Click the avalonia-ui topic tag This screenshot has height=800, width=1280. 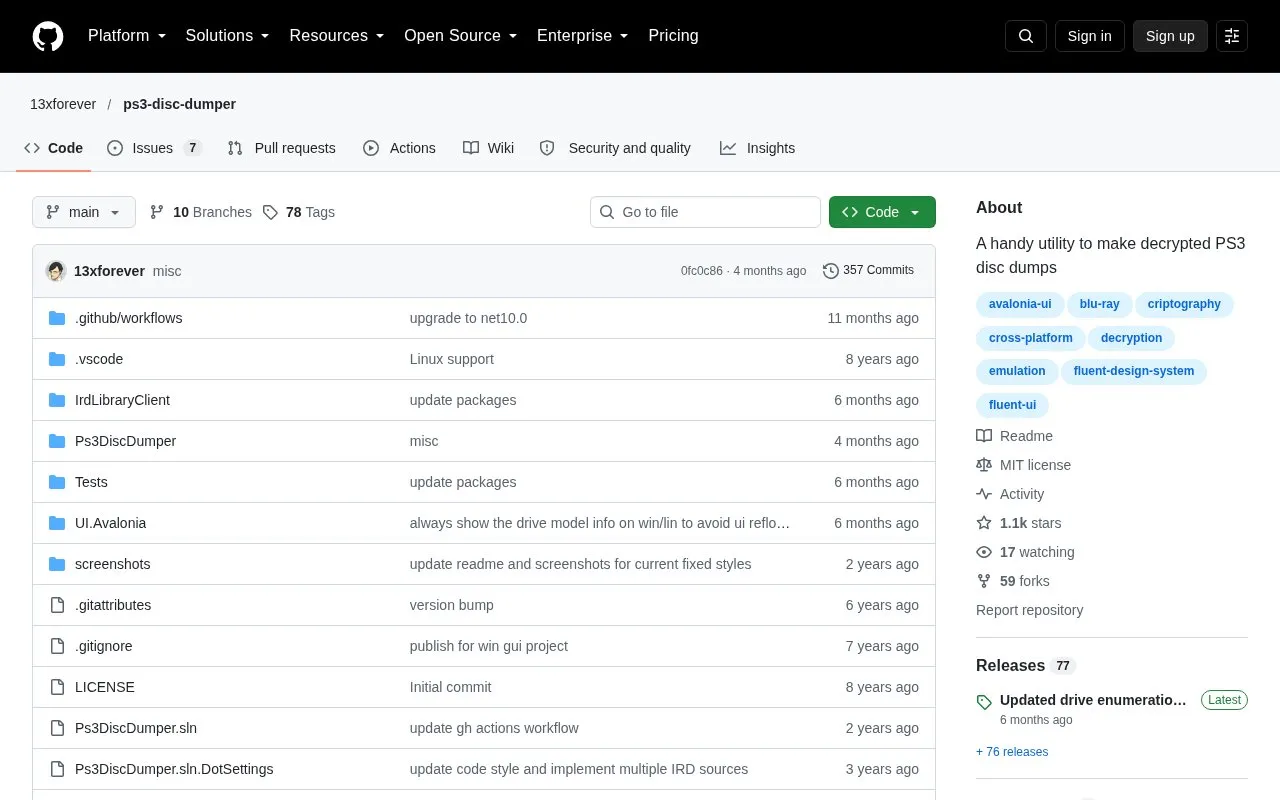tap(1020, 304)
